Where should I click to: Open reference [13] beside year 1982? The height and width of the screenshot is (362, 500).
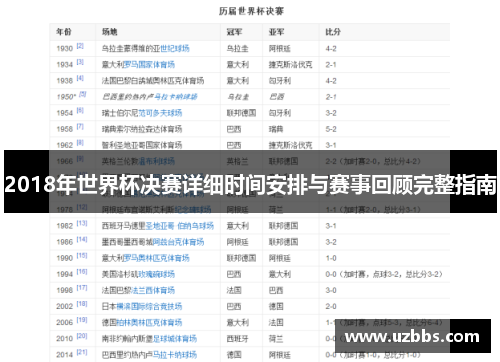[82, 223]
